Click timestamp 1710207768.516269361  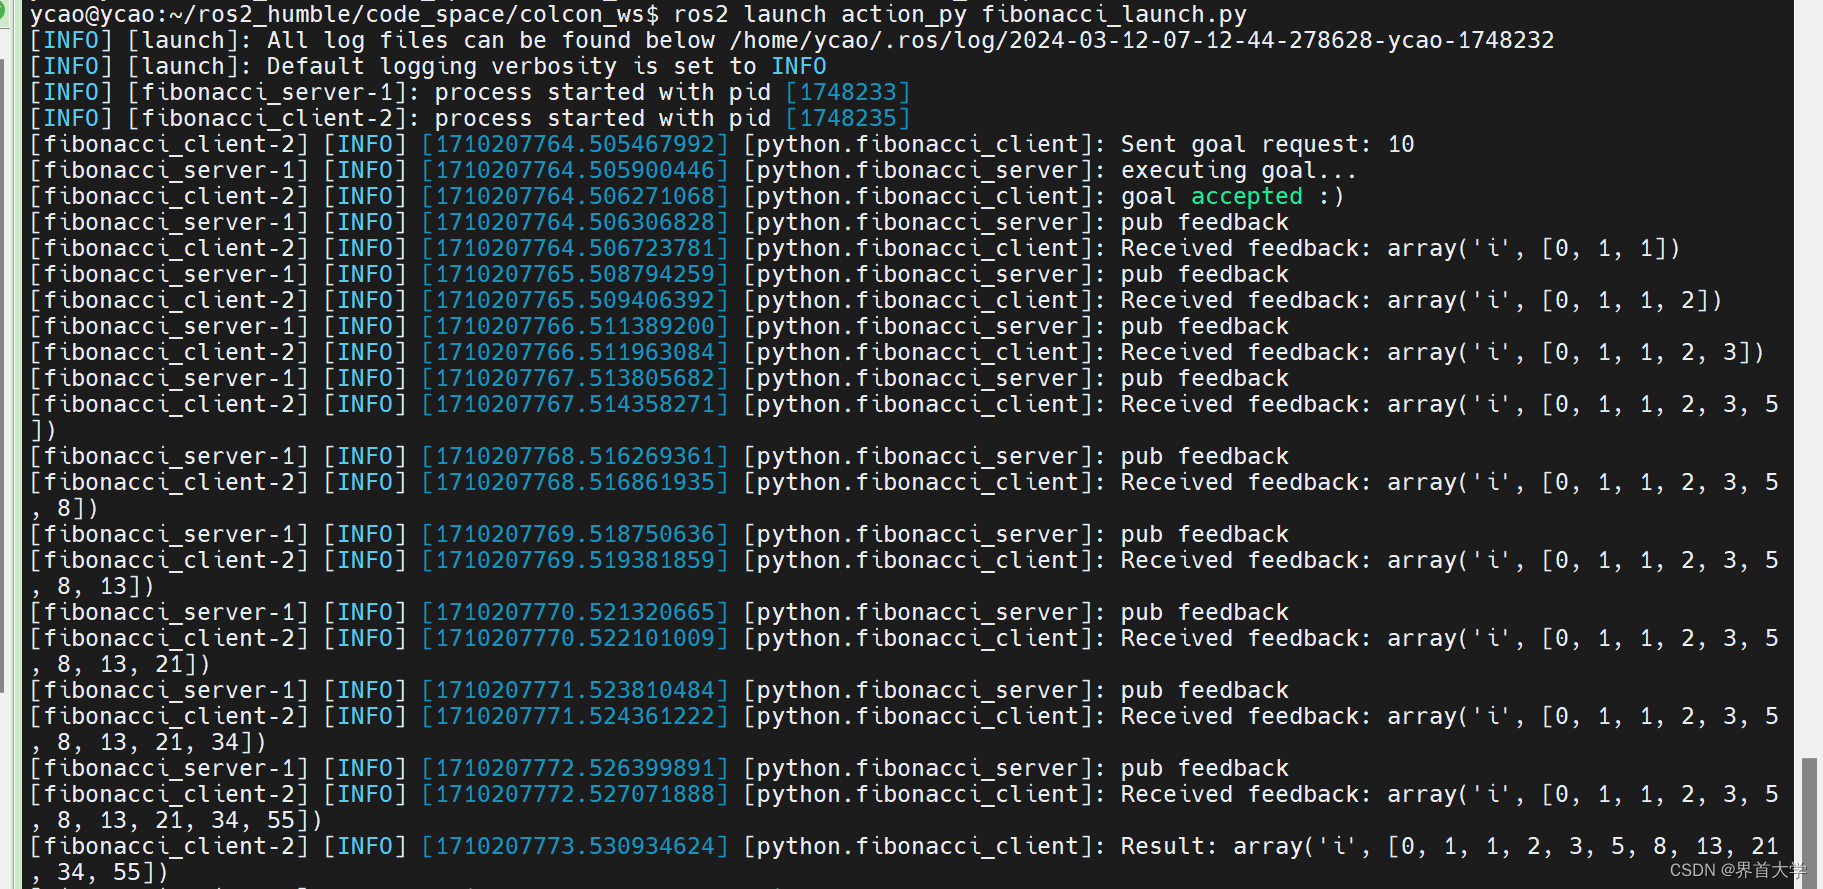575,456
